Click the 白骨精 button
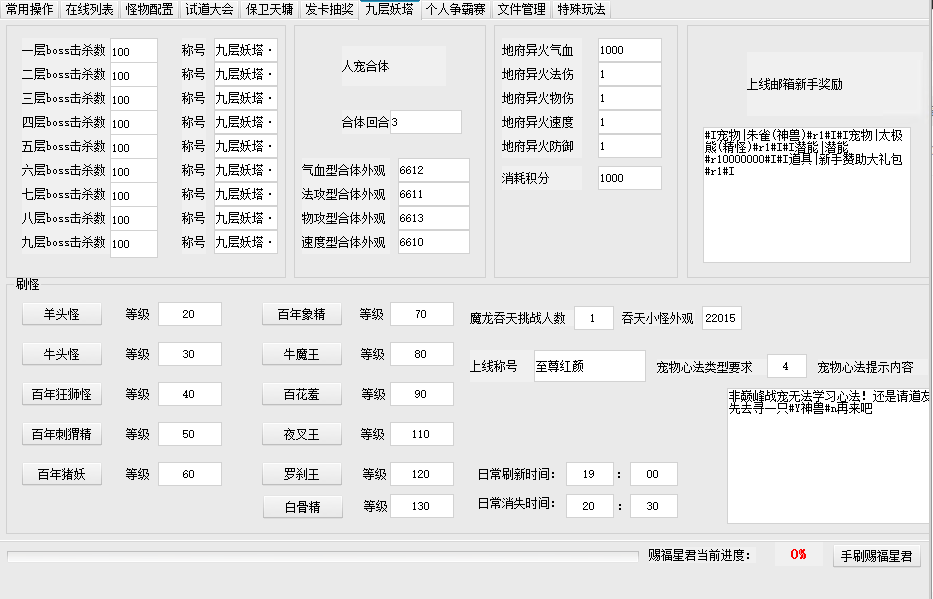 coord(303,507)
